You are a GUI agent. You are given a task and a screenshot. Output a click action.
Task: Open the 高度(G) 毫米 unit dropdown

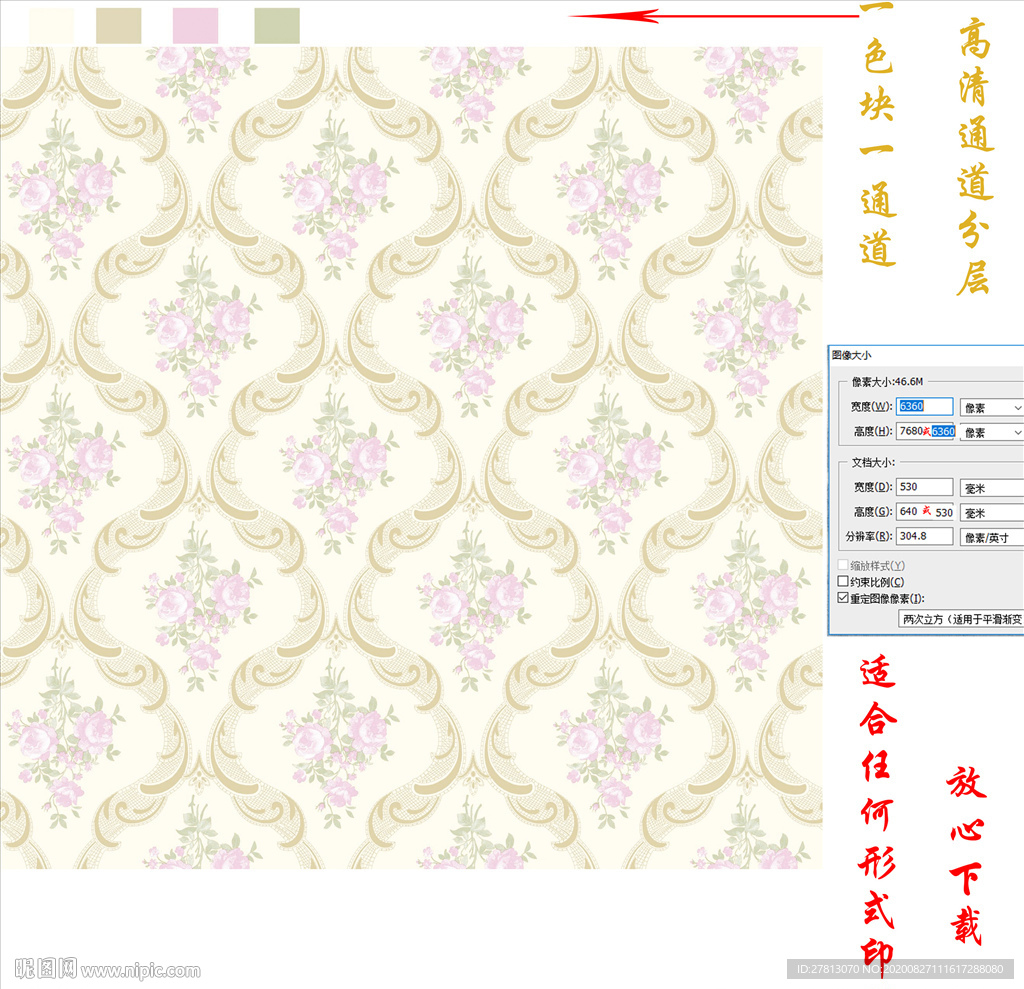pyautogui.click(x=992, y=513)
